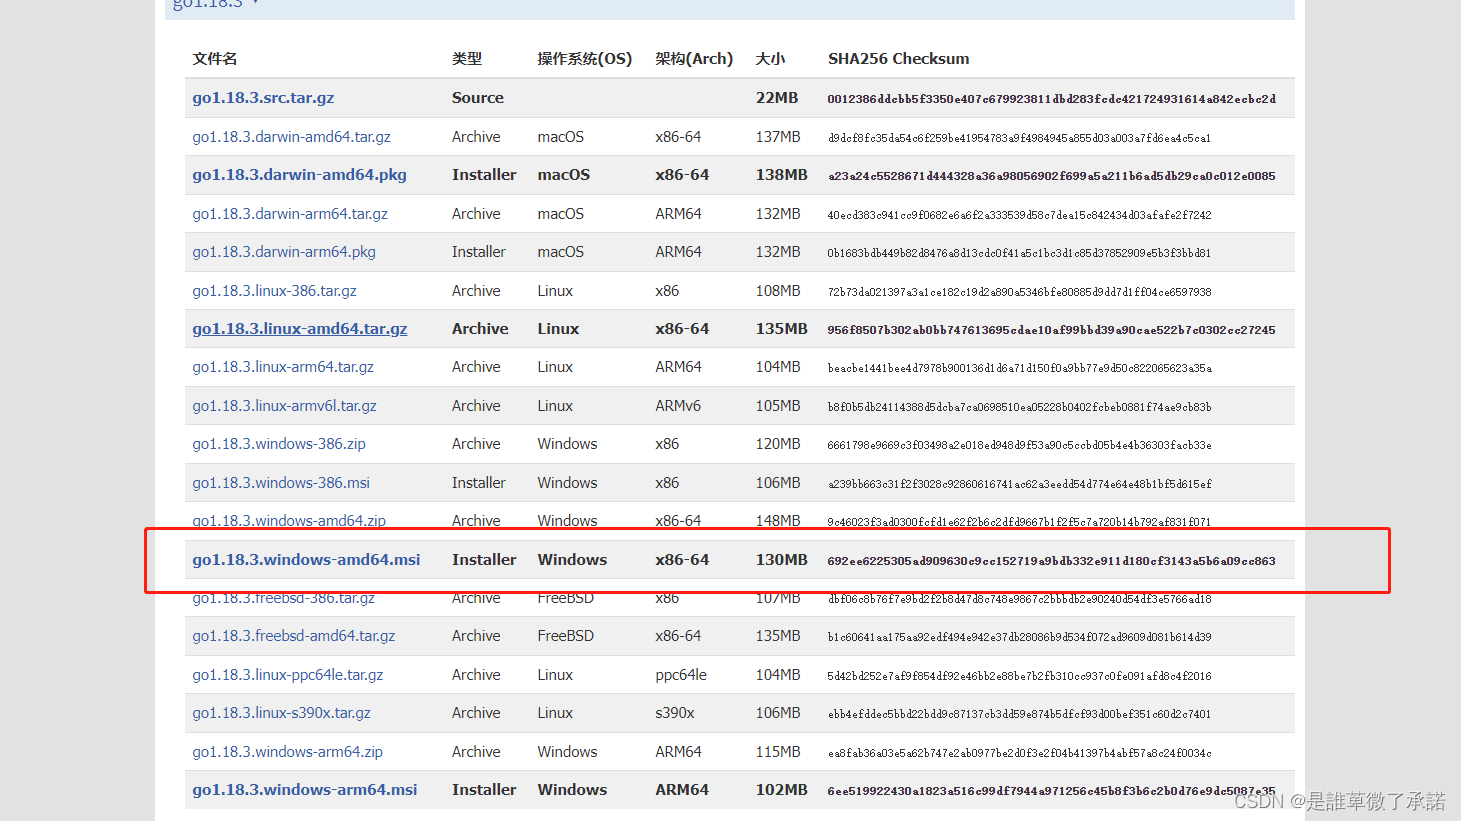Select the 108MB size cell
Viewport: 1461px width, 821px height.
(x=778, y=291)
